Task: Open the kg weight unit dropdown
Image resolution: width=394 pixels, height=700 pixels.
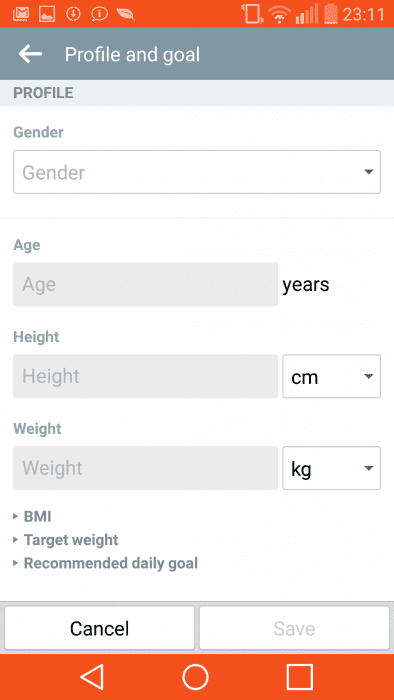Action: (x=332, y=468)
